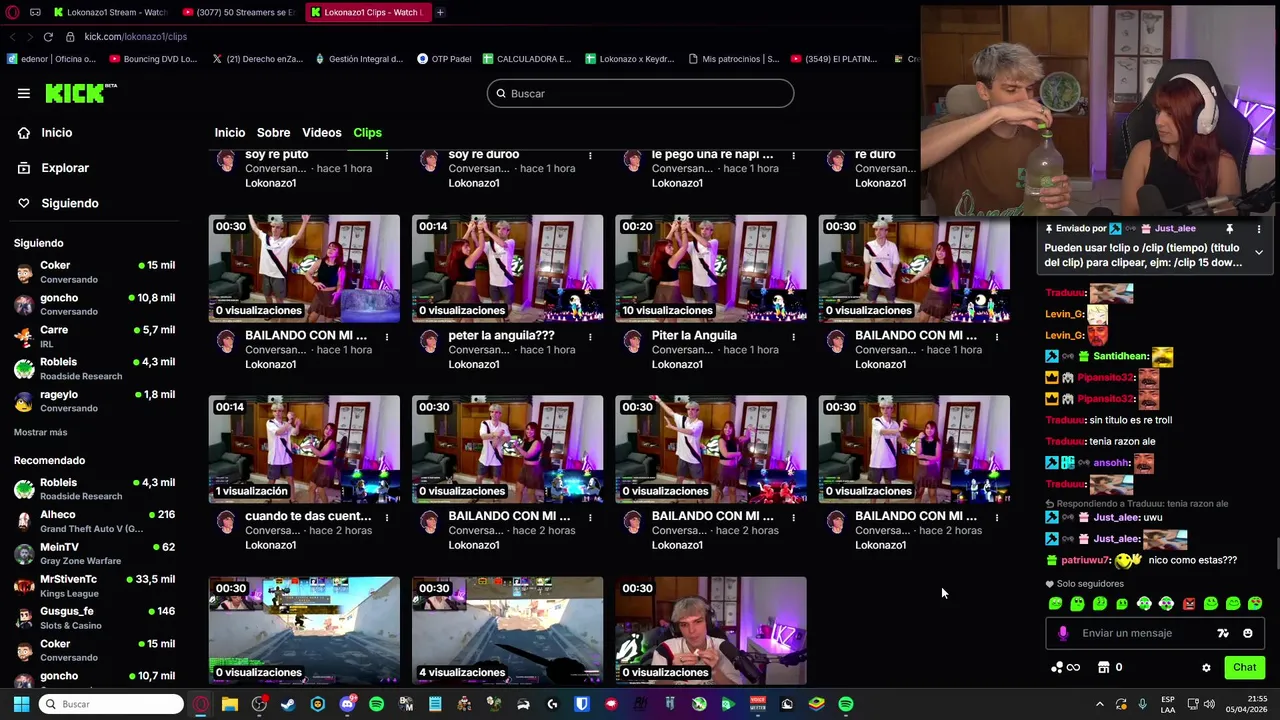Expand the pinned chat message
The image size is (1280, 720).
point(1259,253)
